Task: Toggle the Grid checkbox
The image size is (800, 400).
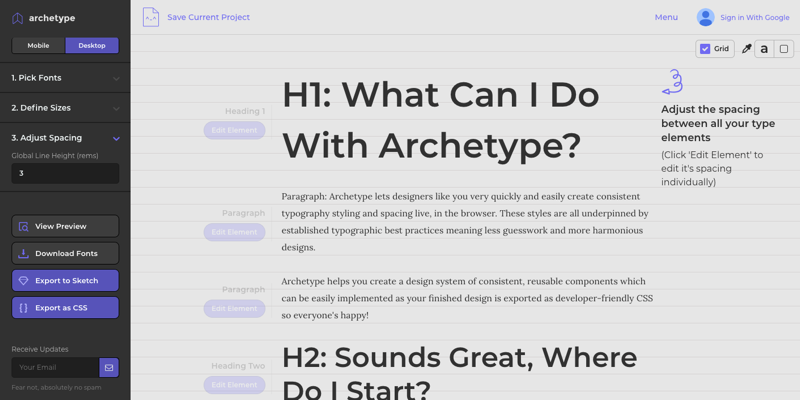Action: click(705, 49)
